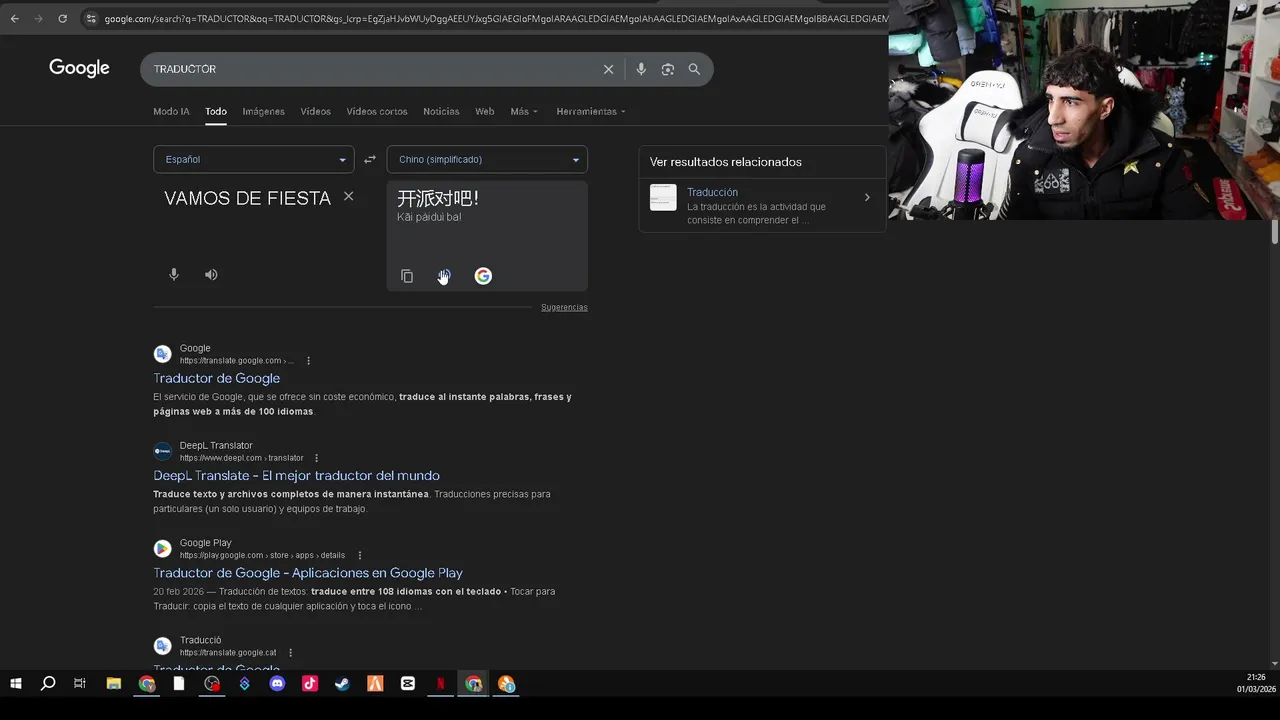Expand Traducción related result chevron
The width and height of the screenshot is (1280, 720).
[x=867, y=198]
